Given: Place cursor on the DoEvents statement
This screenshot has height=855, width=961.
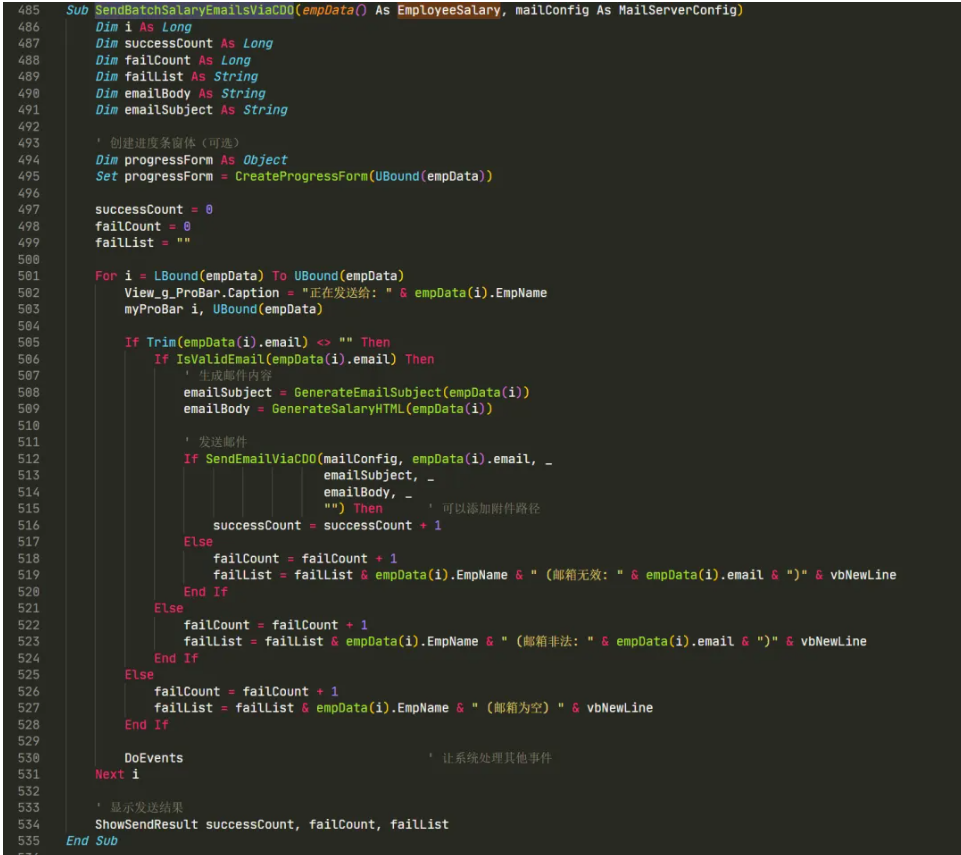Looking at the screenshot, I should tap(154, 758).
